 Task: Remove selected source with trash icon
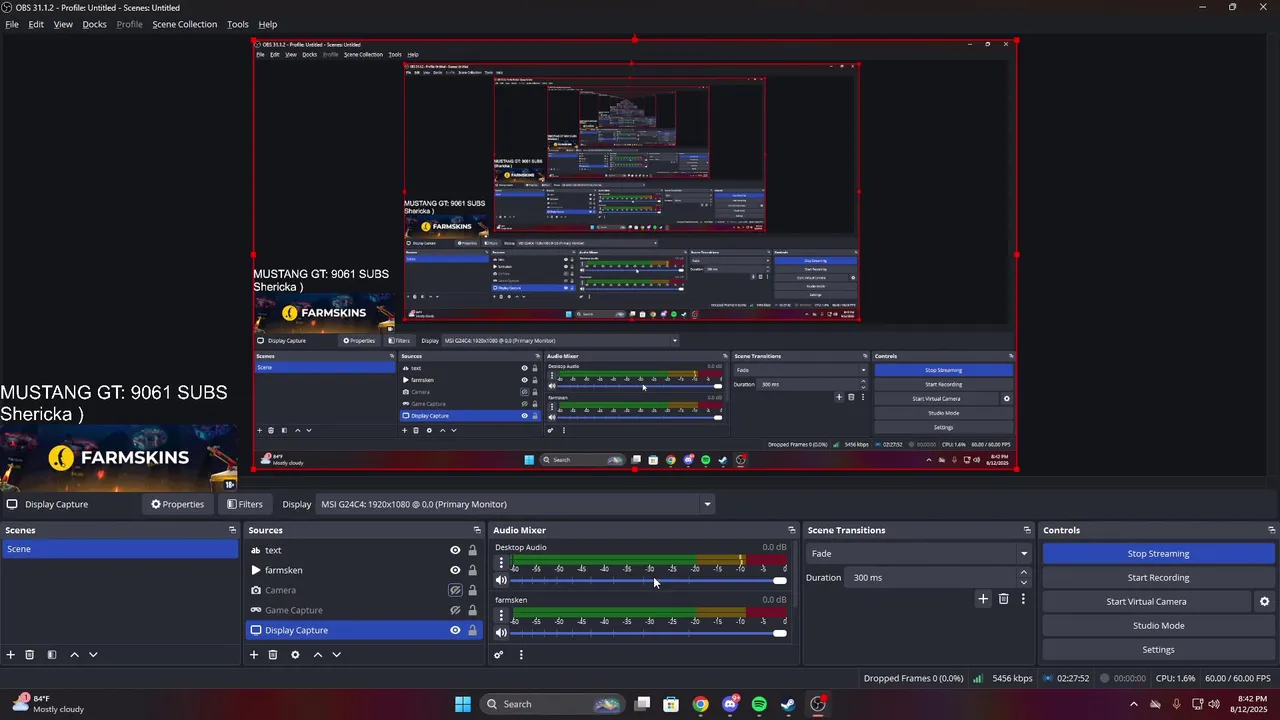[273, 655]
